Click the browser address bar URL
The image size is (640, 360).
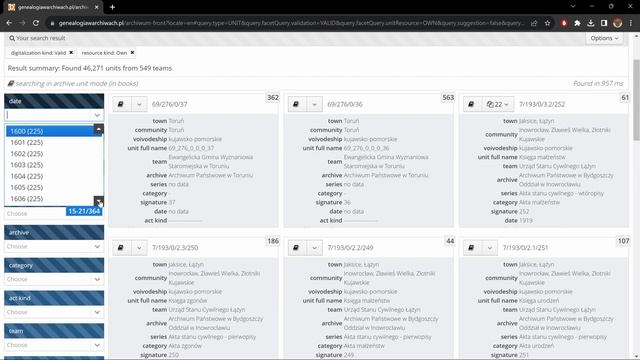290,23
